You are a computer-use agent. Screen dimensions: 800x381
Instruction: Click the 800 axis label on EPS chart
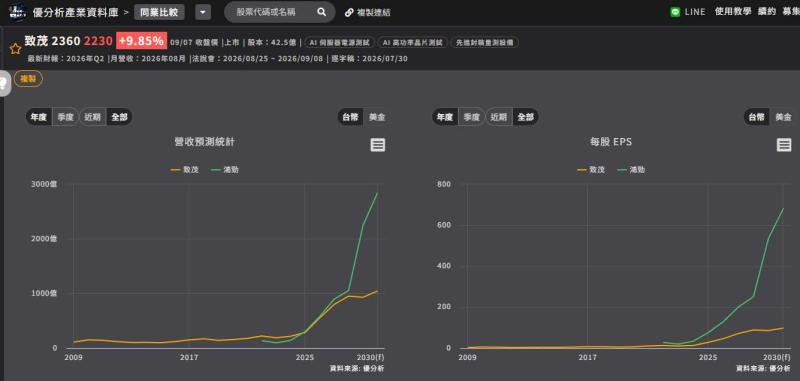pos(444,184)
